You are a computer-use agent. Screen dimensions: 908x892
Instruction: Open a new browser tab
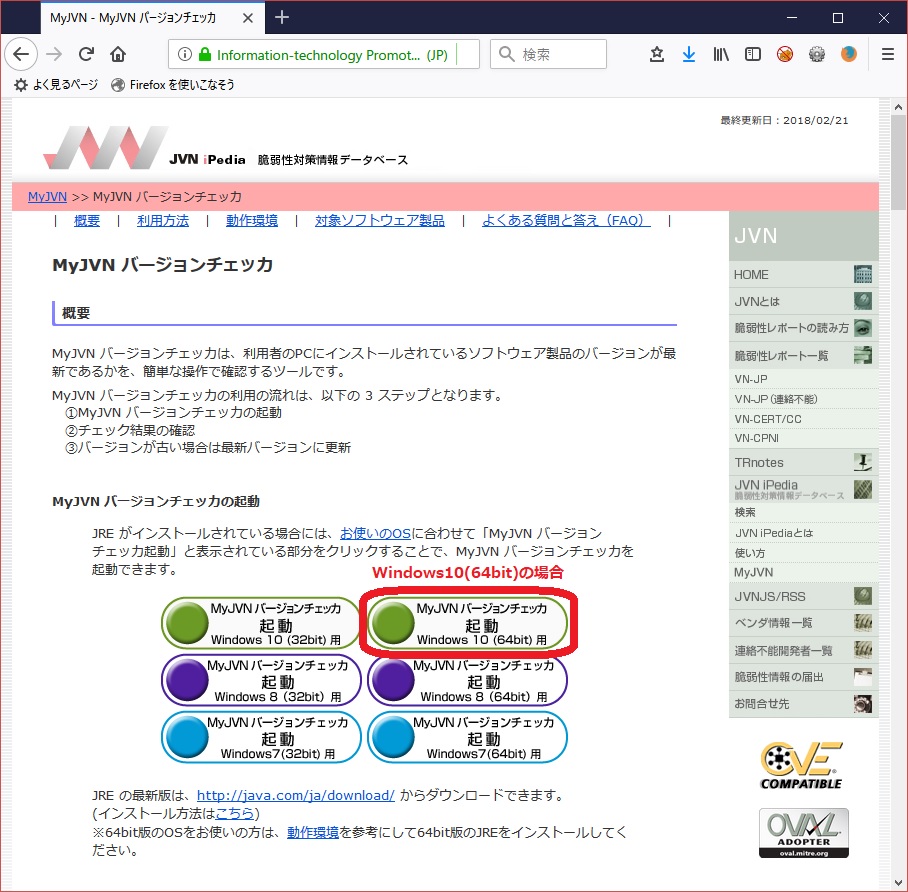coord(282,17)
